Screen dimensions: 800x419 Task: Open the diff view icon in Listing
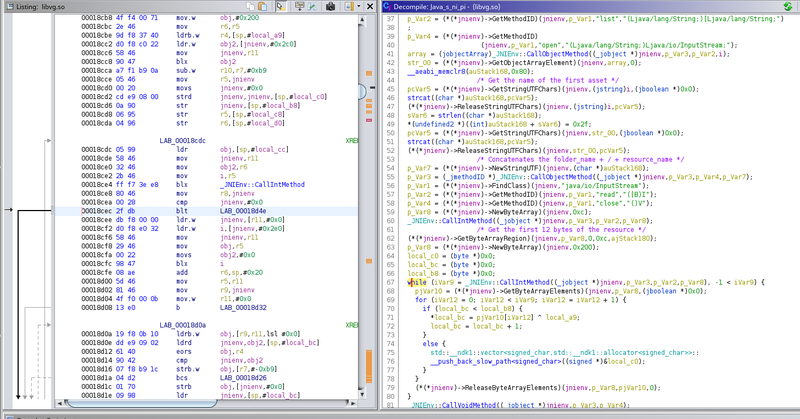(x=312, y=7)
